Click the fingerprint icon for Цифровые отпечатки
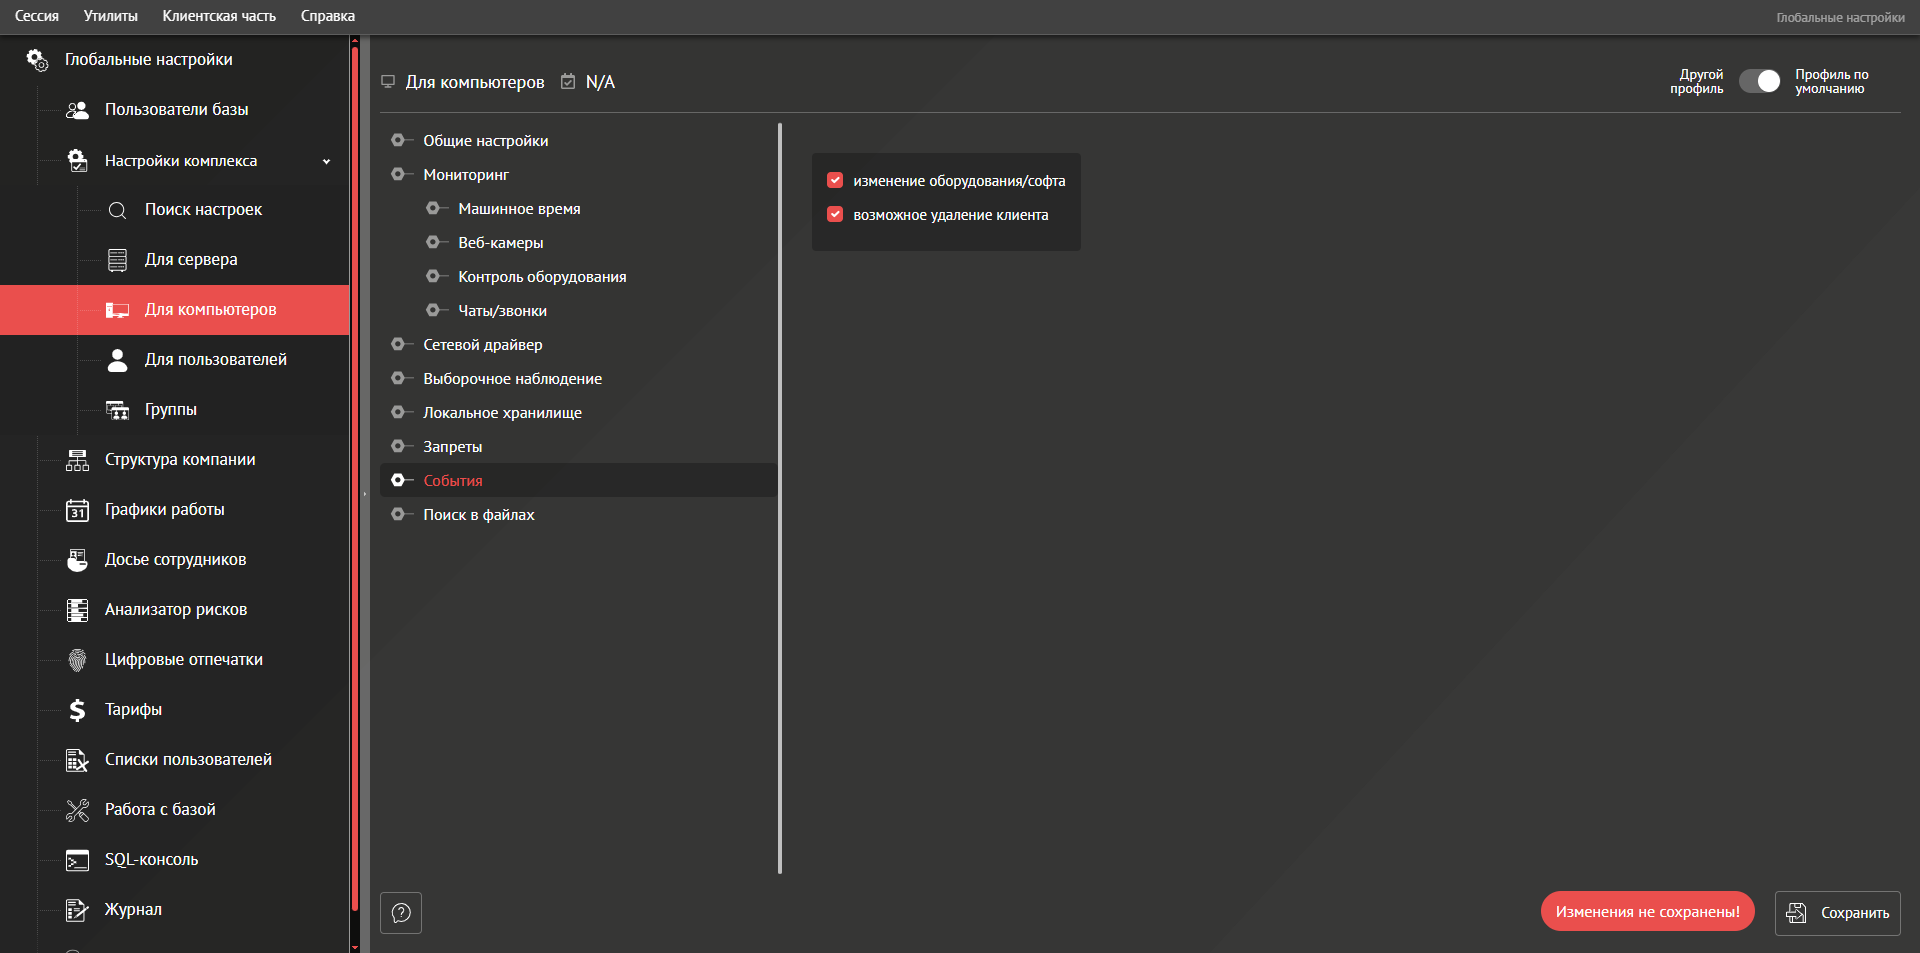1920x953 pixels. pos(77,660)
